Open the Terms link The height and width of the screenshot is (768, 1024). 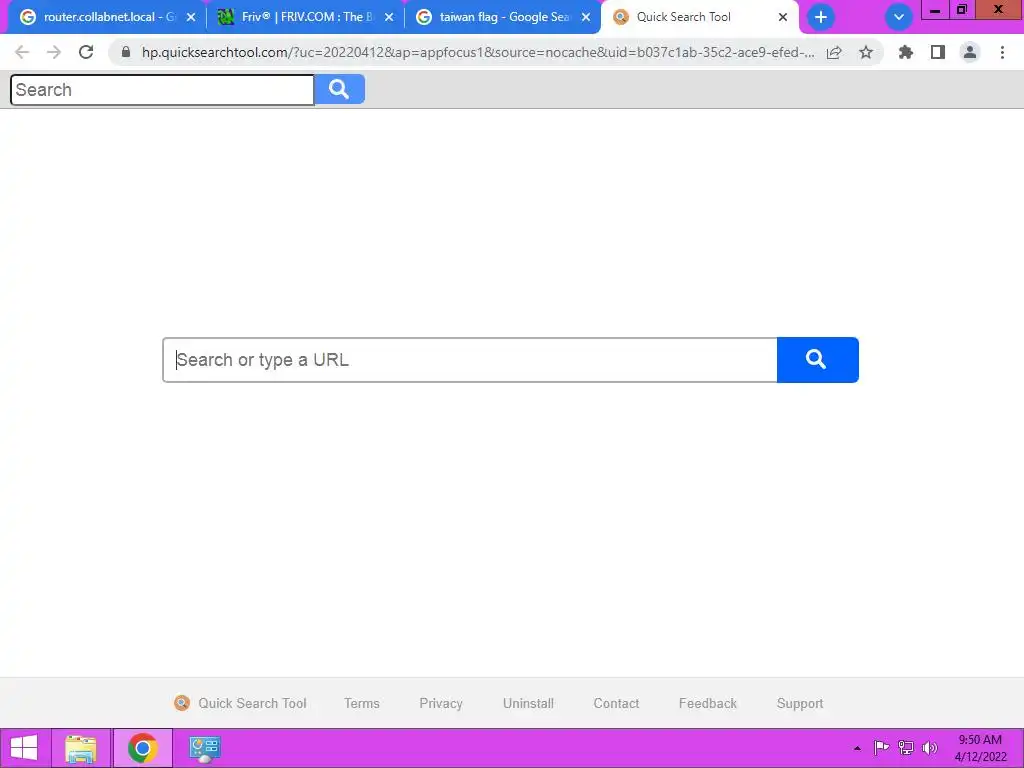click(x=362, y=703)
